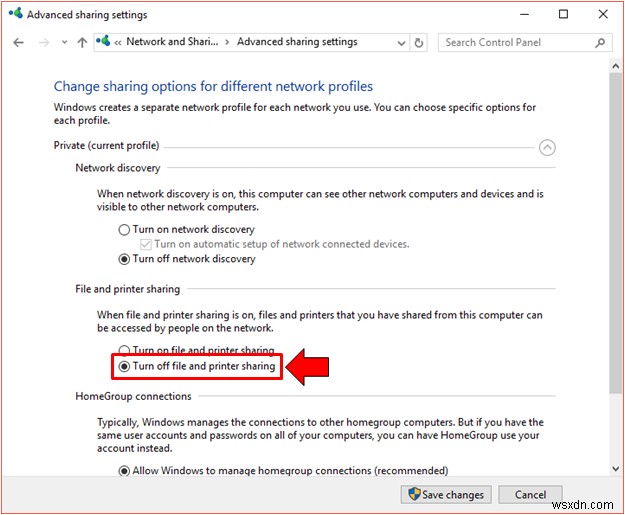Click the forward navigation arrow
625x515 pixels.
tap(44, 42)
